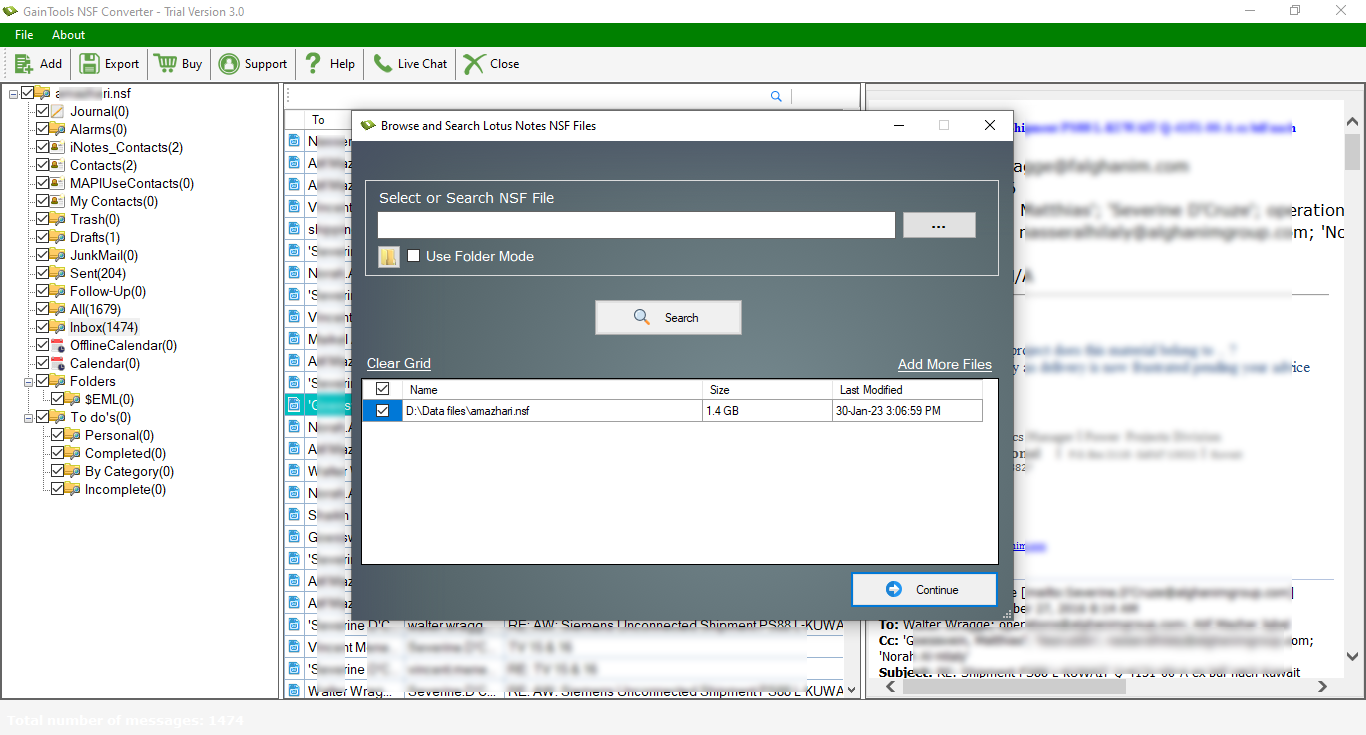Uncheck the My Contacts checkbox
The height and width of the screenshot is (735, 1366).
point(42,201)
